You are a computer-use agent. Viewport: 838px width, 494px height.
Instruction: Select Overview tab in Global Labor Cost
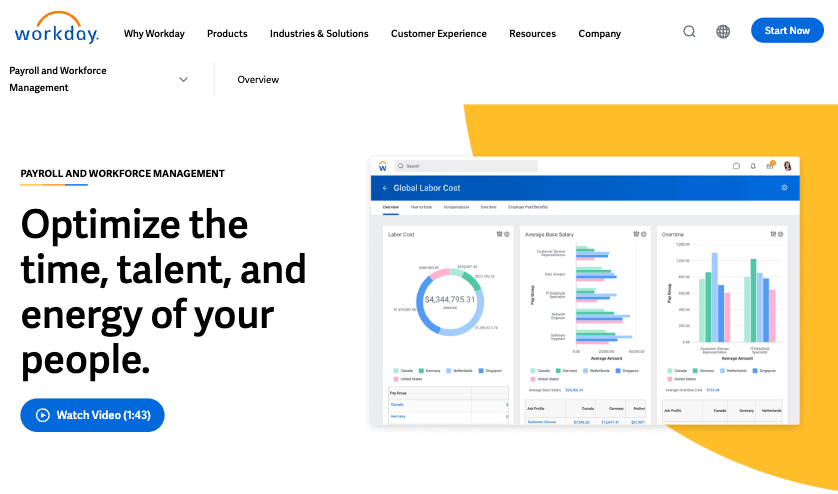390,207
